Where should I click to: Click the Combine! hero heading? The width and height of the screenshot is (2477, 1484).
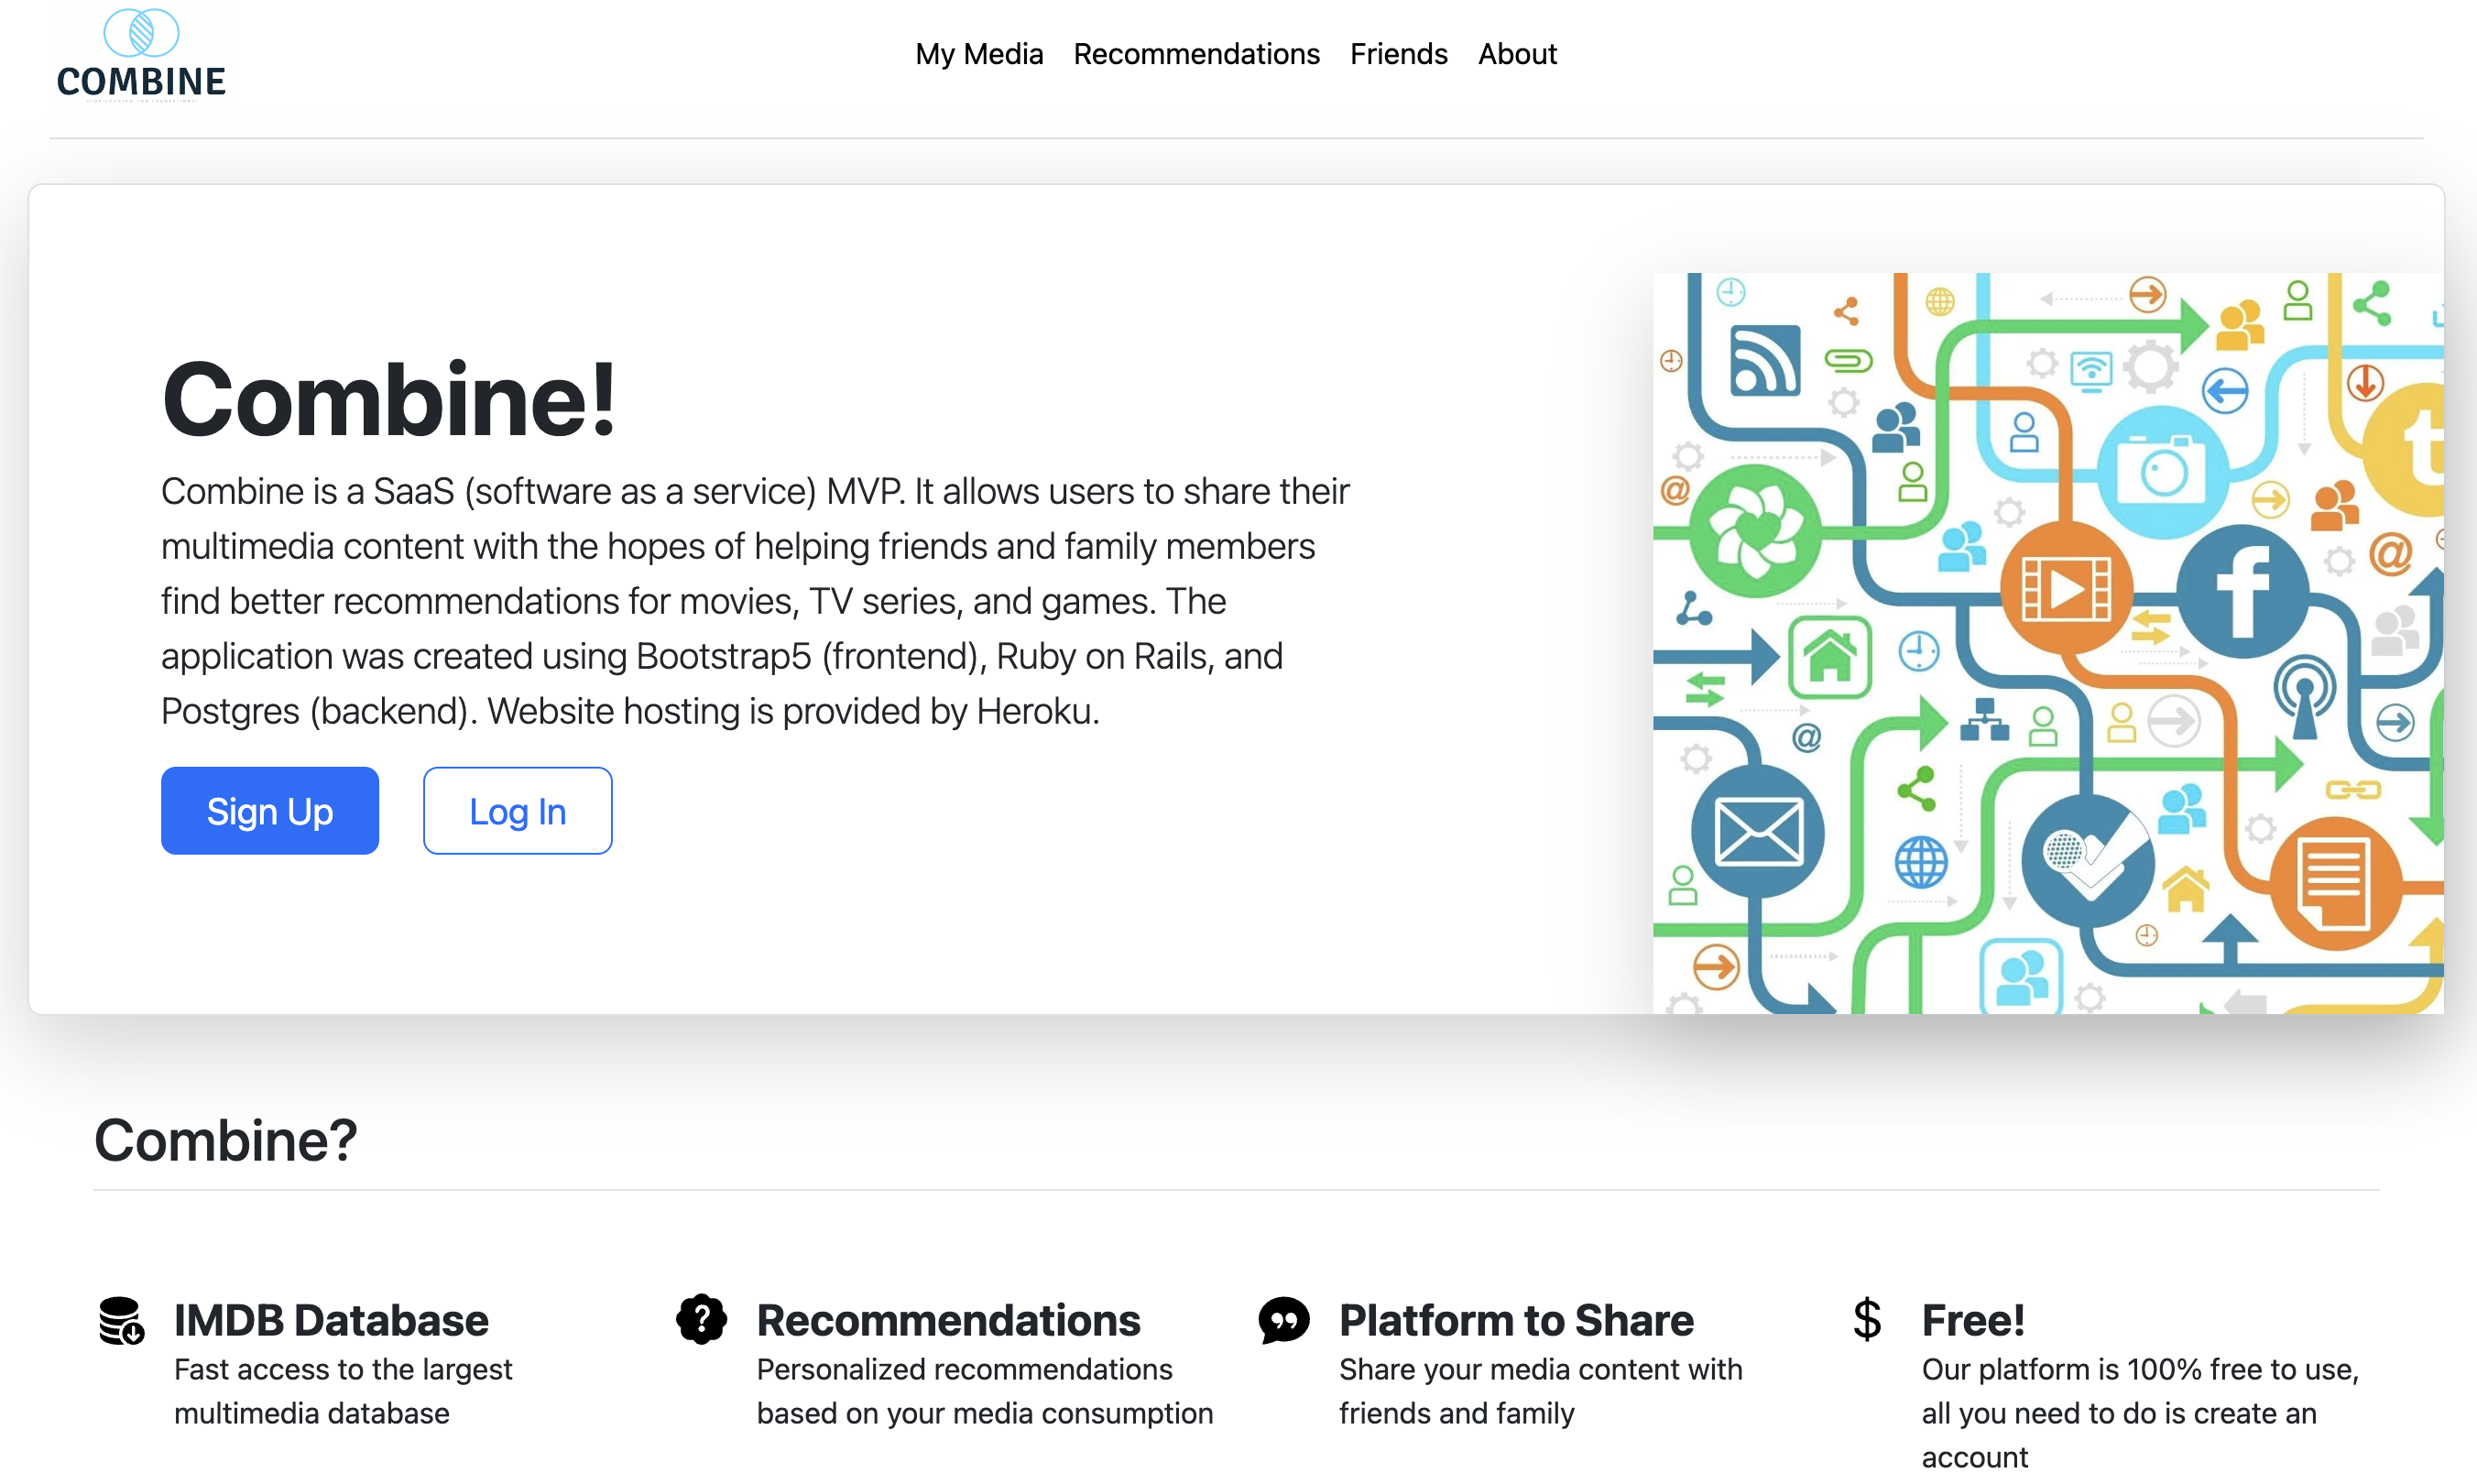click(x=389, y=400)
